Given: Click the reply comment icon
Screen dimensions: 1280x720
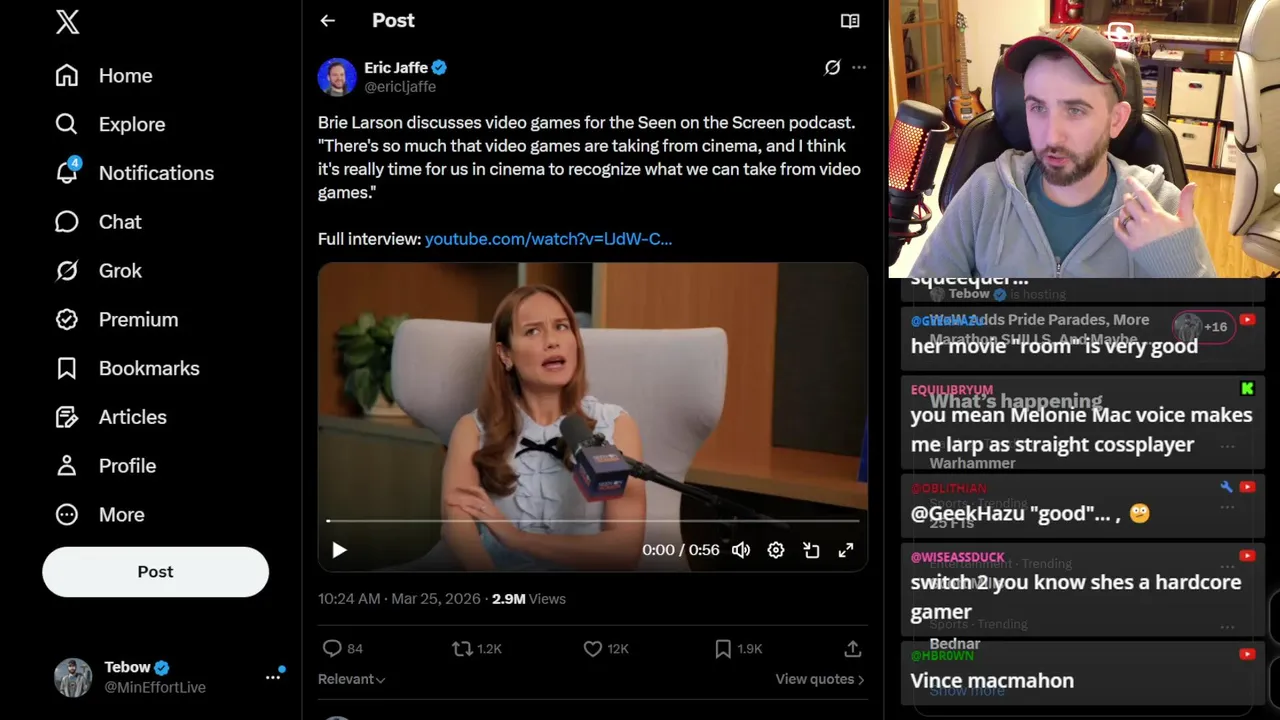Looking at the screenshot, I should pos(333,649).
